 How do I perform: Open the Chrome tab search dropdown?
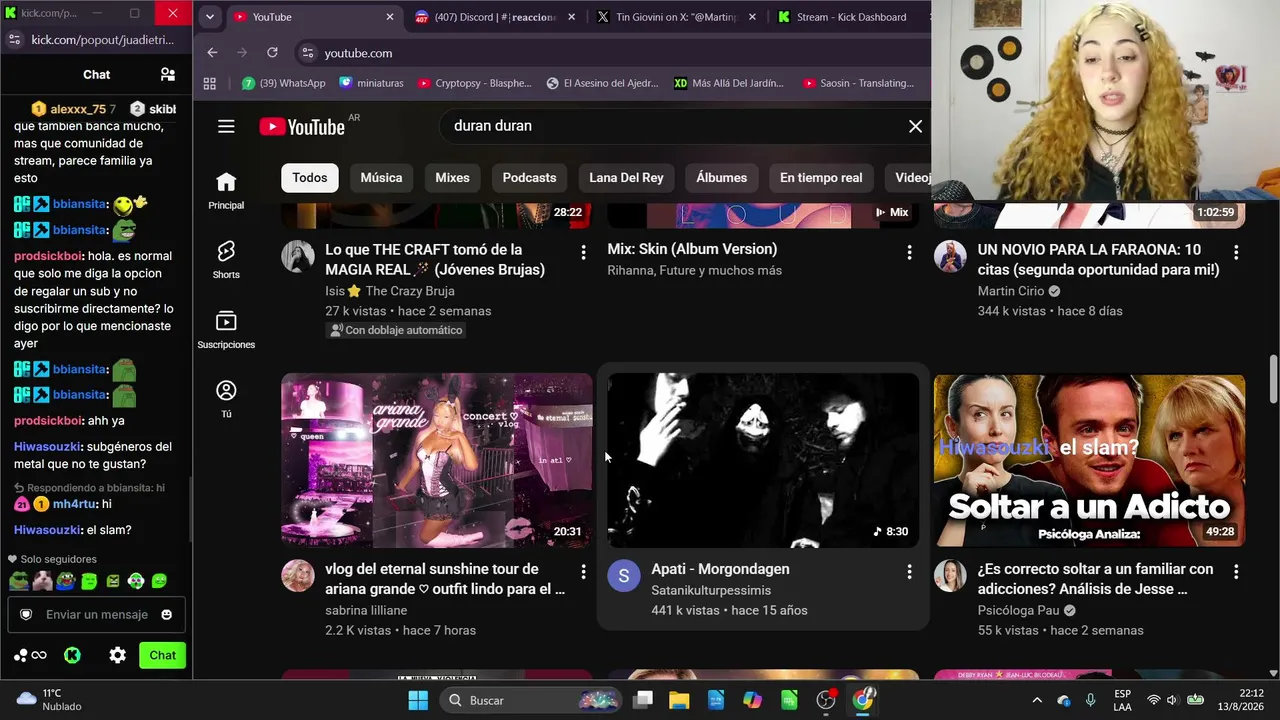(x=209, y=17)
